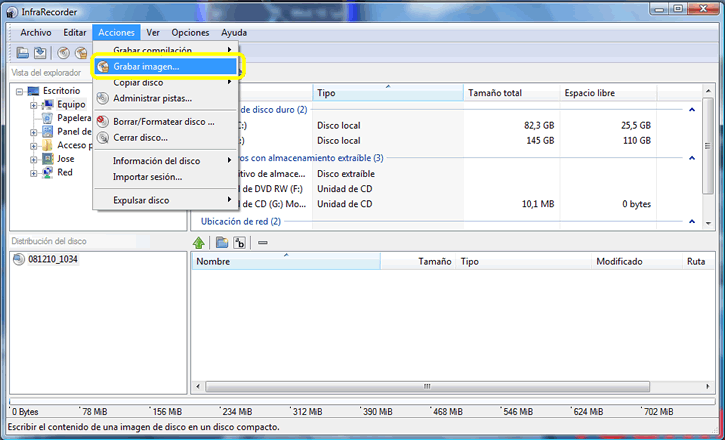
Task: Expand the Equipo tree node
Action: click(33, 104)
